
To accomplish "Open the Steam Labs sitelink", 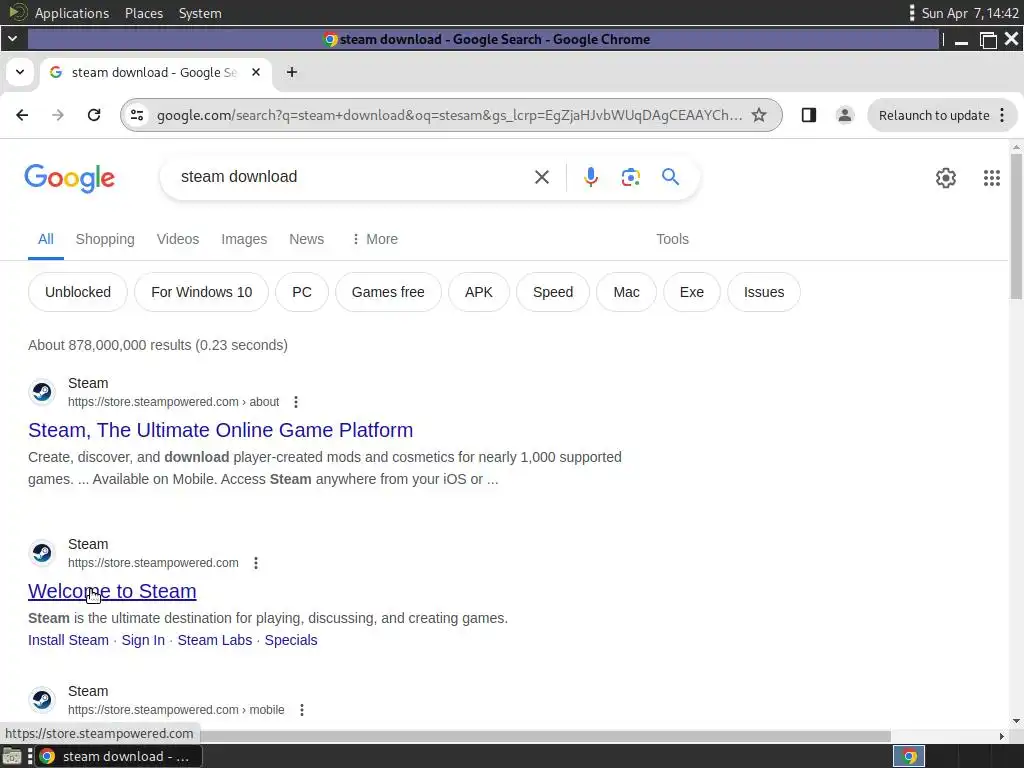I will click(215, 640).
